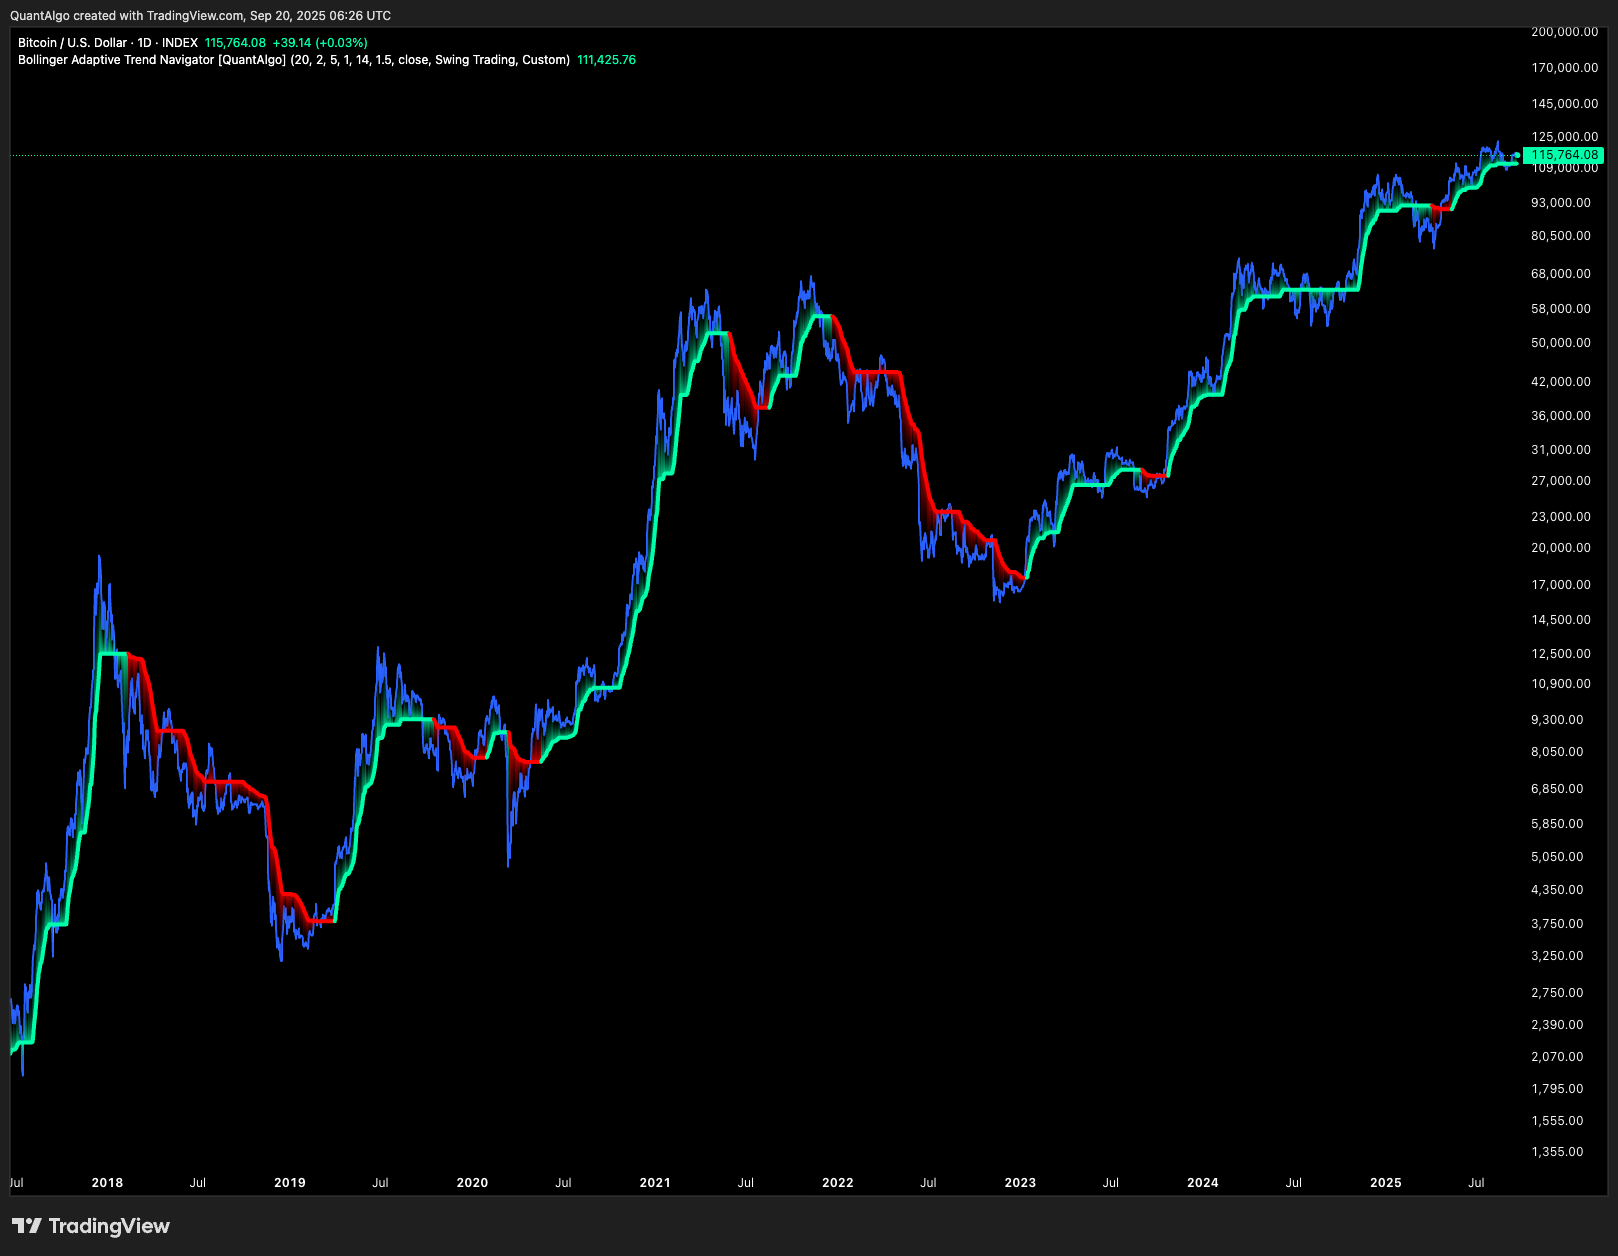The image size is (1618, 1256).
Task: Click the 5,850.00 price axis label
Action: [1557, 824]
